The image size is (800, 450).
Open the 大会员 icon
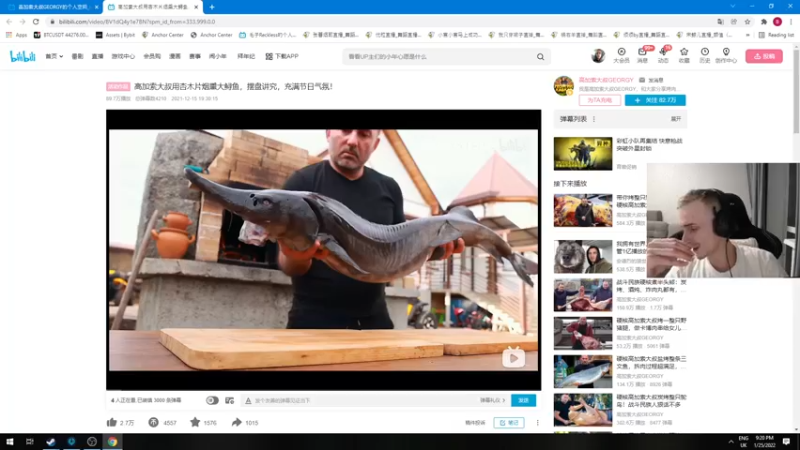[x=621, y=55]
